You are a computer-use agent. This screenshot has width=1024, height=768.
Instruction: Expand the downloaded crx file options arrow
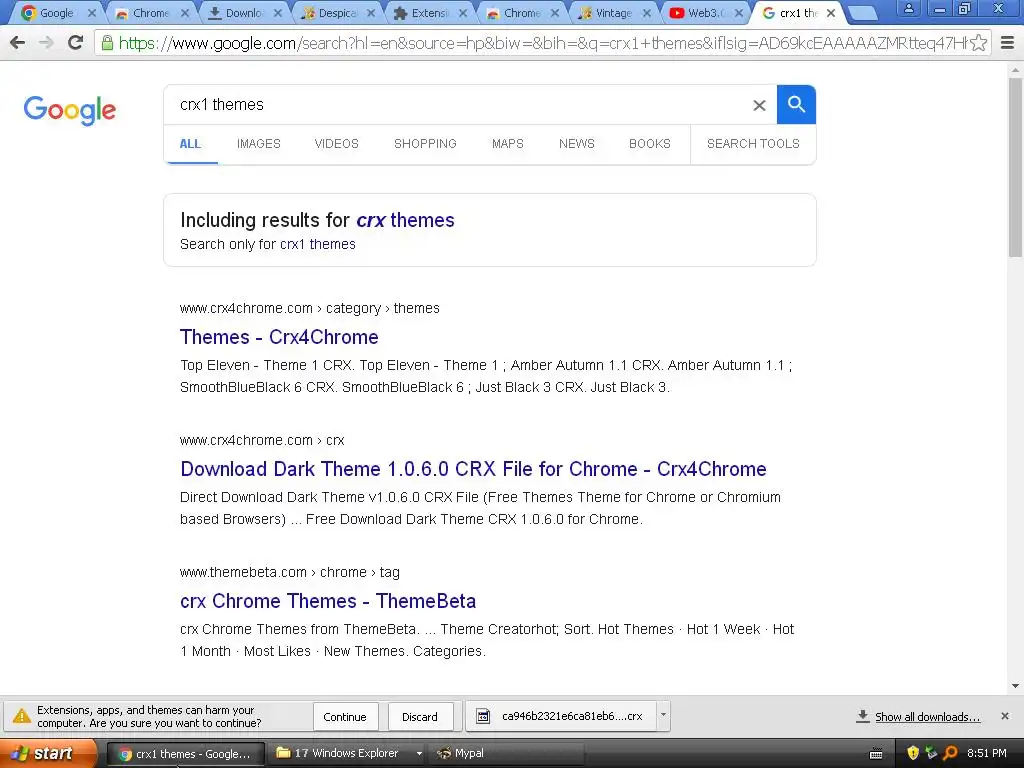tap(663, 716)
